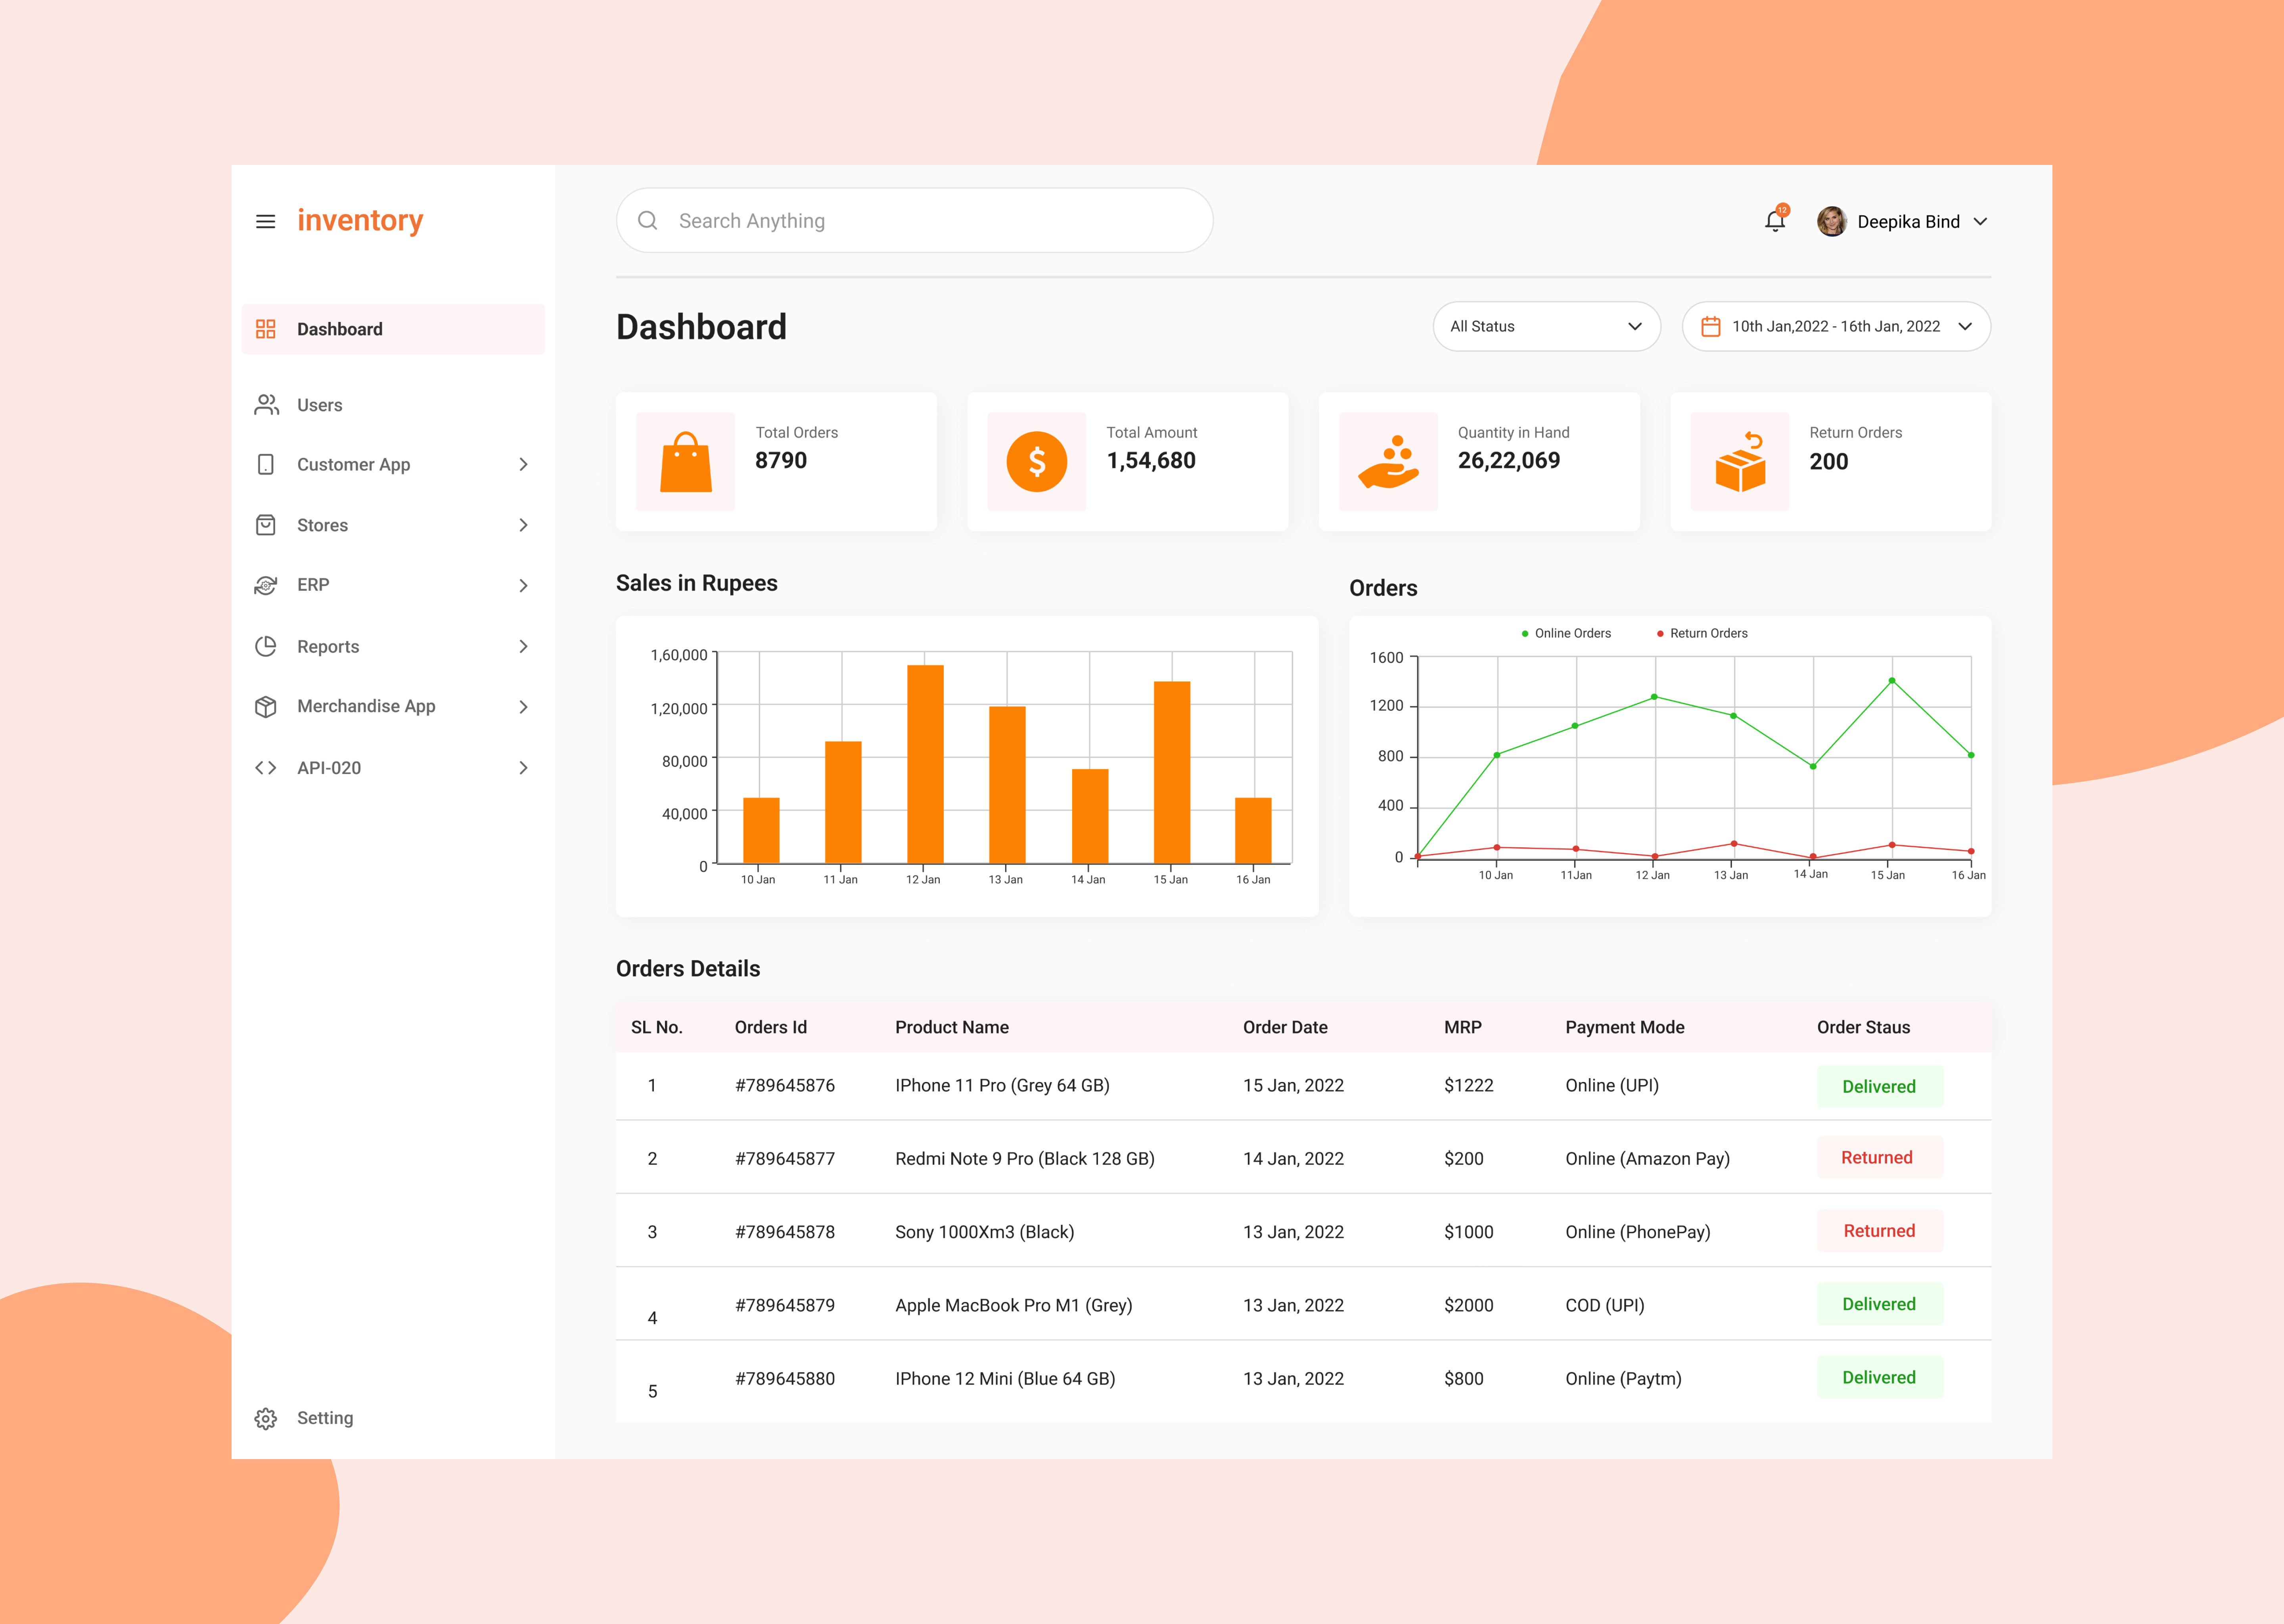The image size is (2284, 1624).
Task: Click the Merchandise App box icon
Action: coord(265,706)
